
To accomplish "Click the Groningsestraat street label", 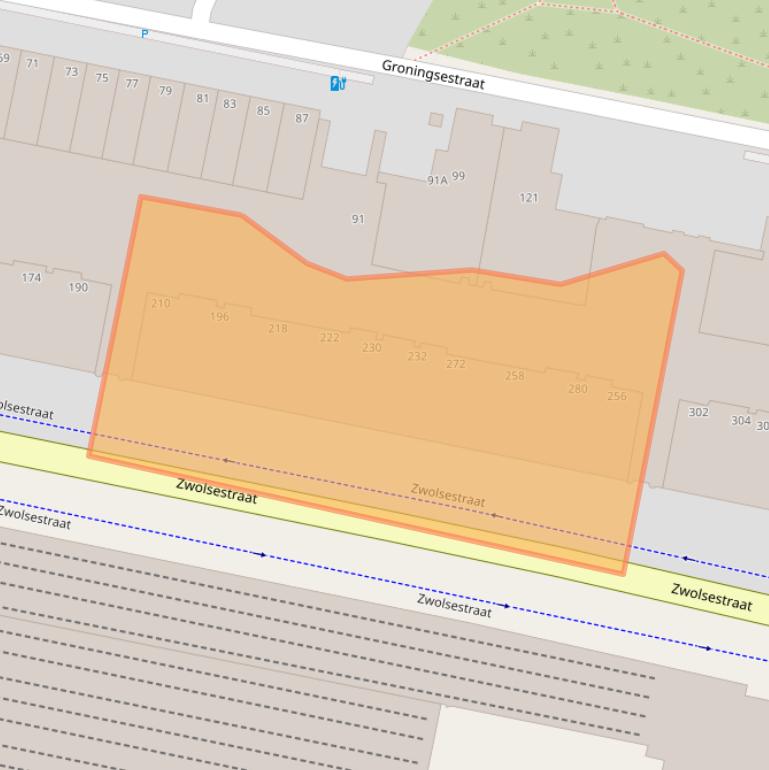I will coord(433,74).
